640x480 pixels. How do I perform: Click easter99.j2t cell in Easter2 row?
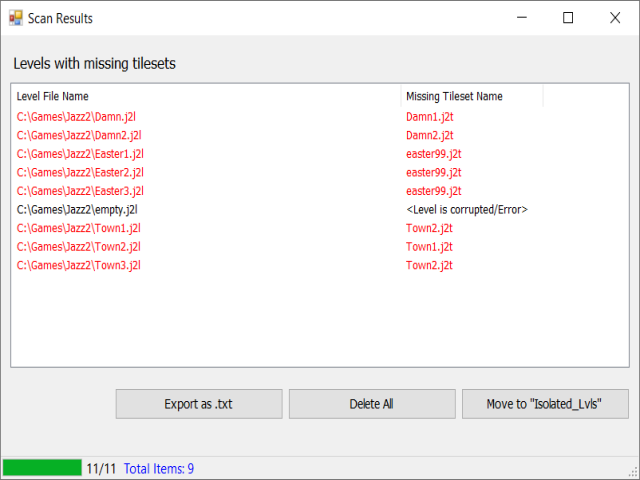pyautogui.click(x=433, y=173)
